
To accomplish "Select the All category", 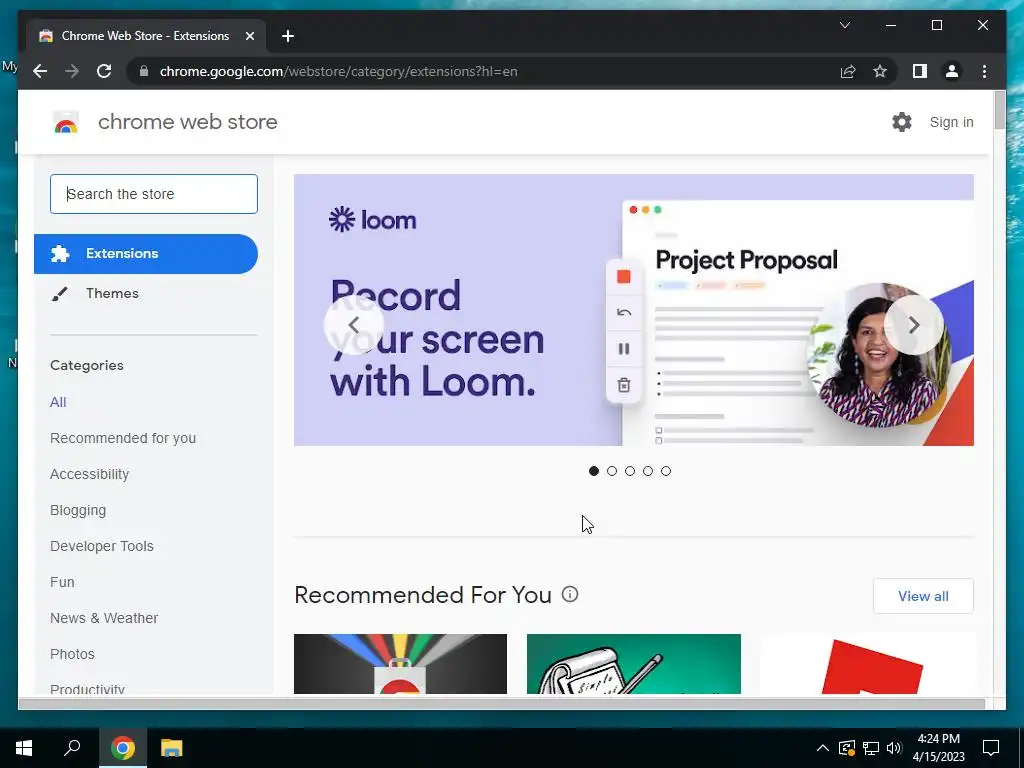I will click(x=58, y=402).
